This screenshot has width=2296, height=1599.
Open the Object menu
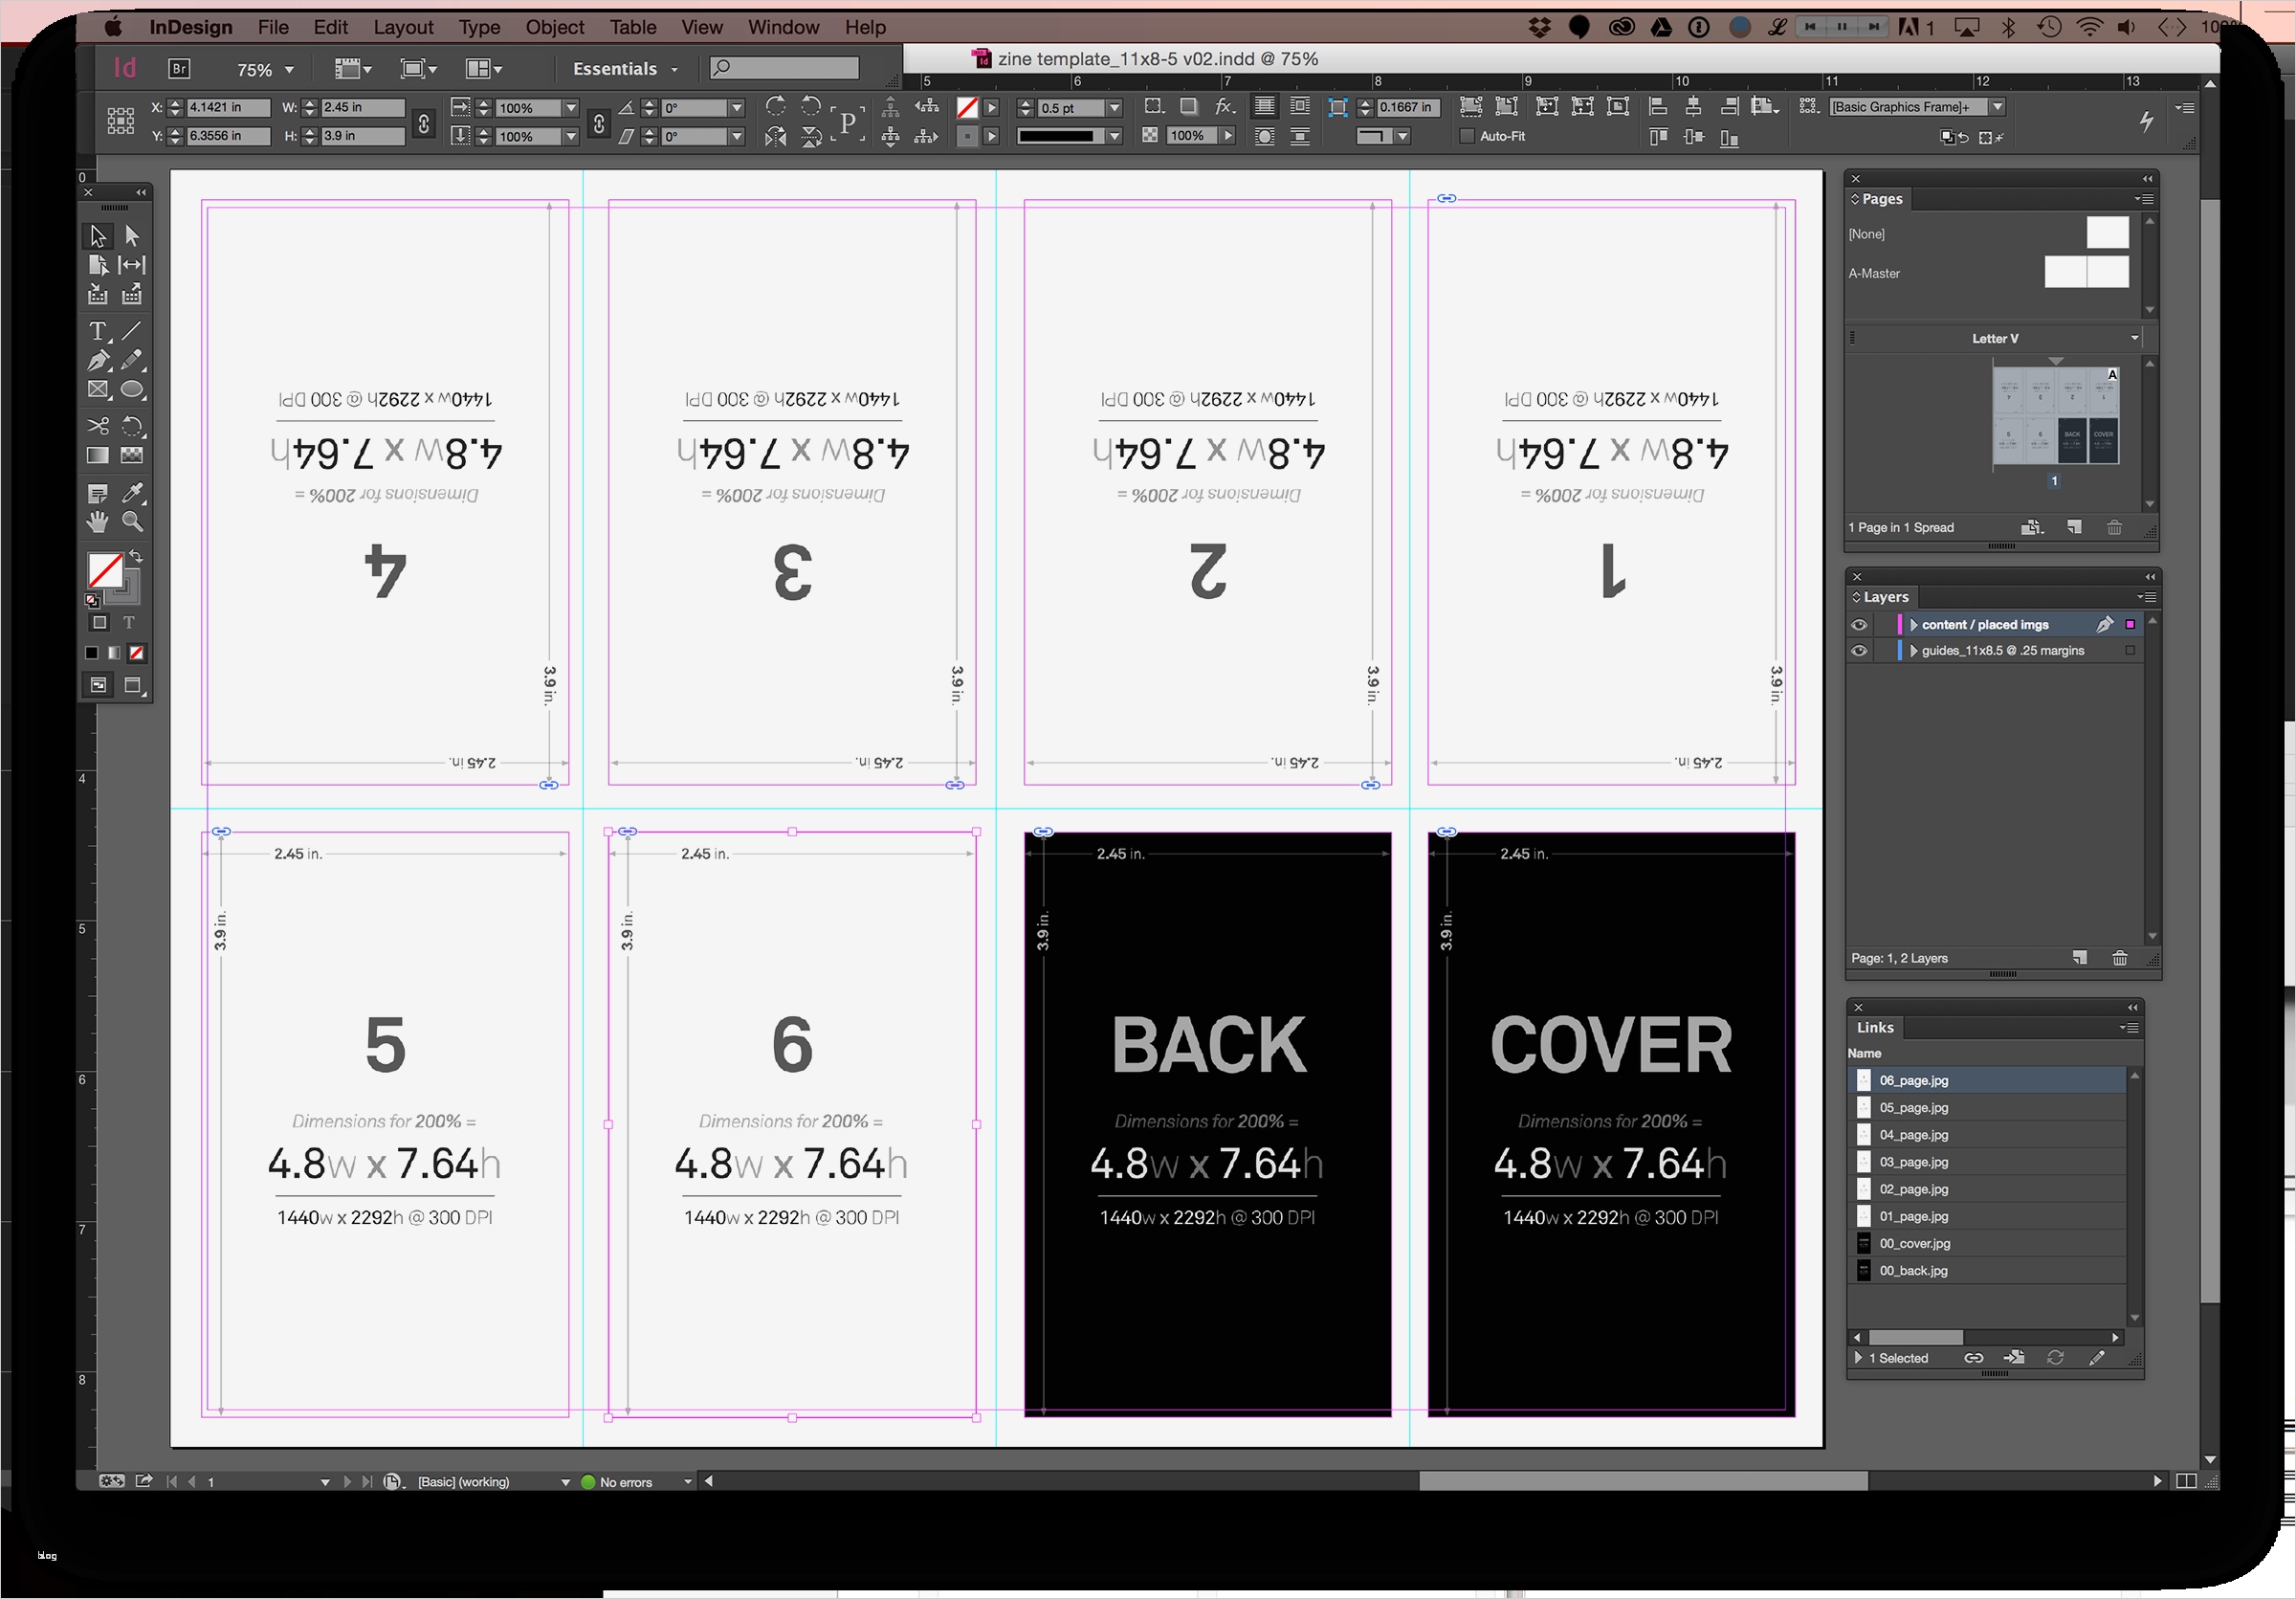pyautogui.click(x=554, y=27)
